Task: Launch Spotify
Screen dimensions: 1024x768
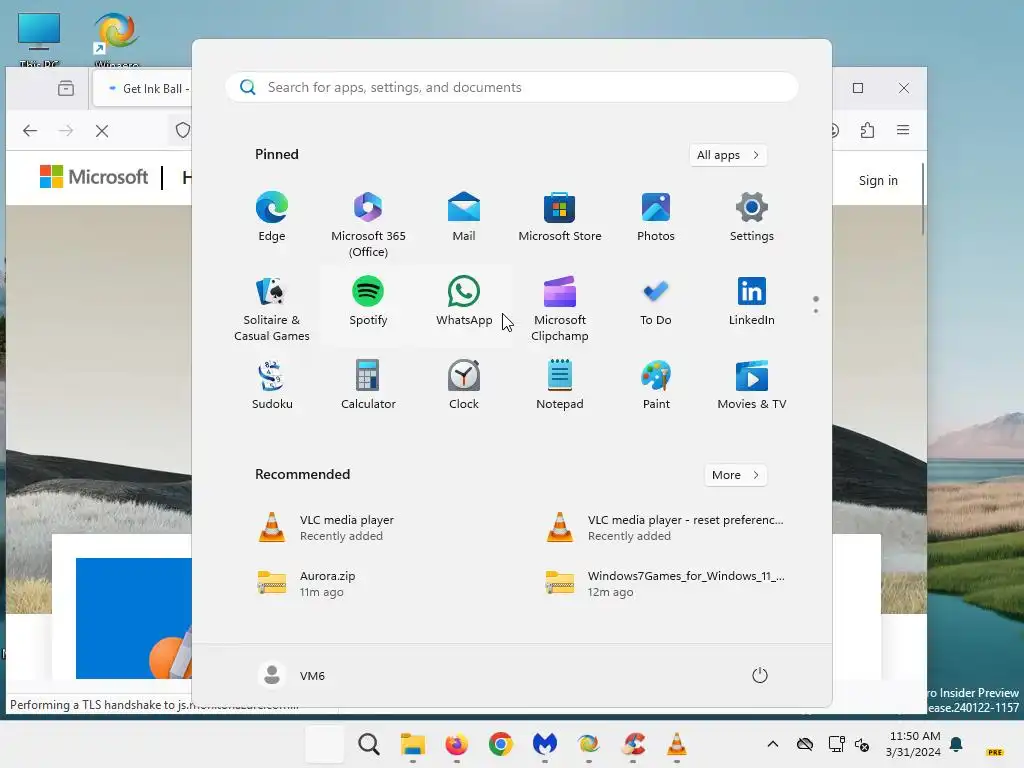Action: point(368,302)
